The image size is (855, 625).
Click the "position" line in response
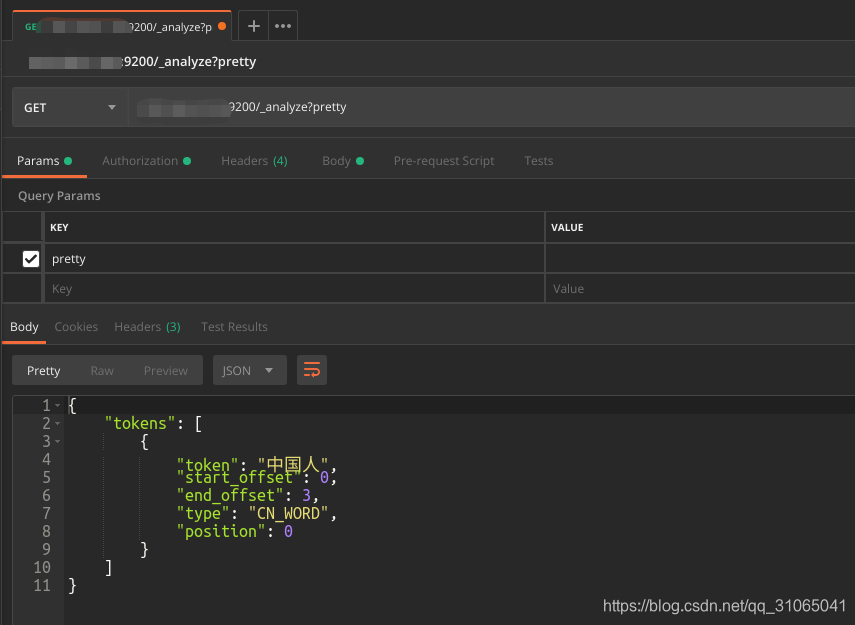coord(234,532)
